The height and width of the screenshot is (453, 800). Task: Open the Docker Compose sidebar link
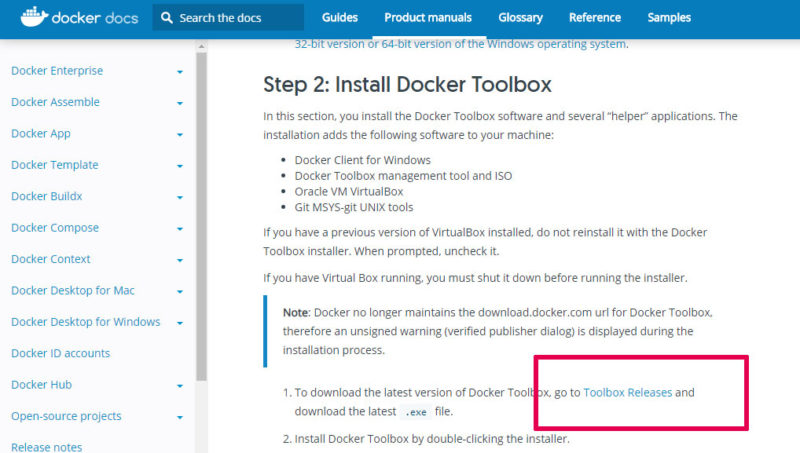[55, 228]
